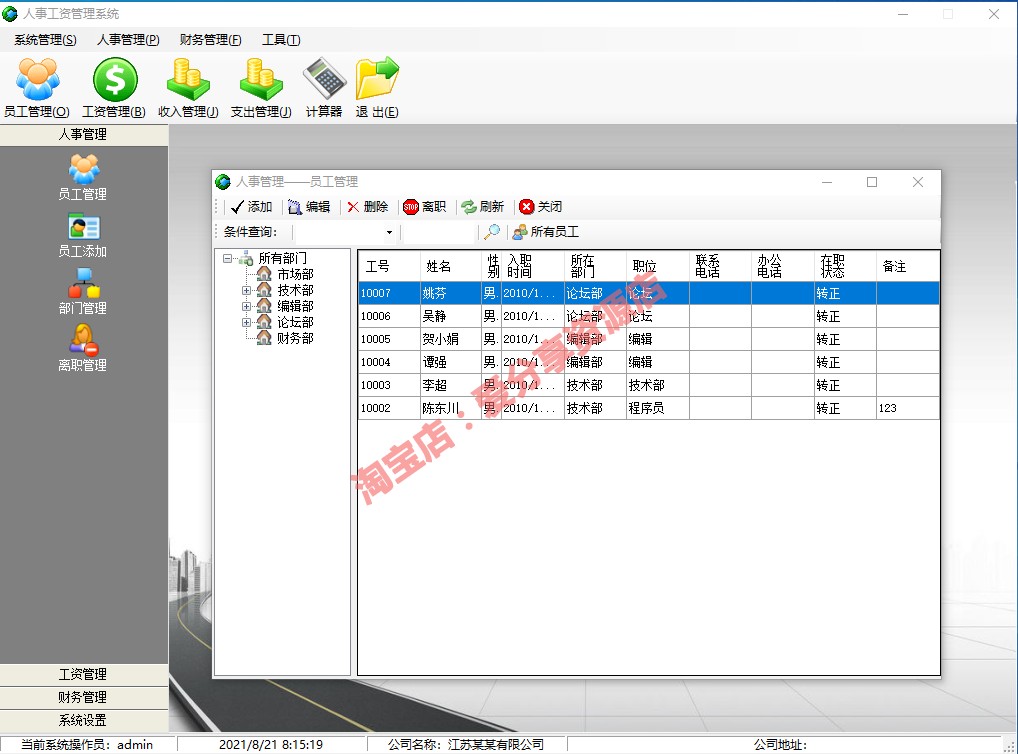Select employee row 10002 陈东川
This screenshot has height=754, width=1018.
649,408
